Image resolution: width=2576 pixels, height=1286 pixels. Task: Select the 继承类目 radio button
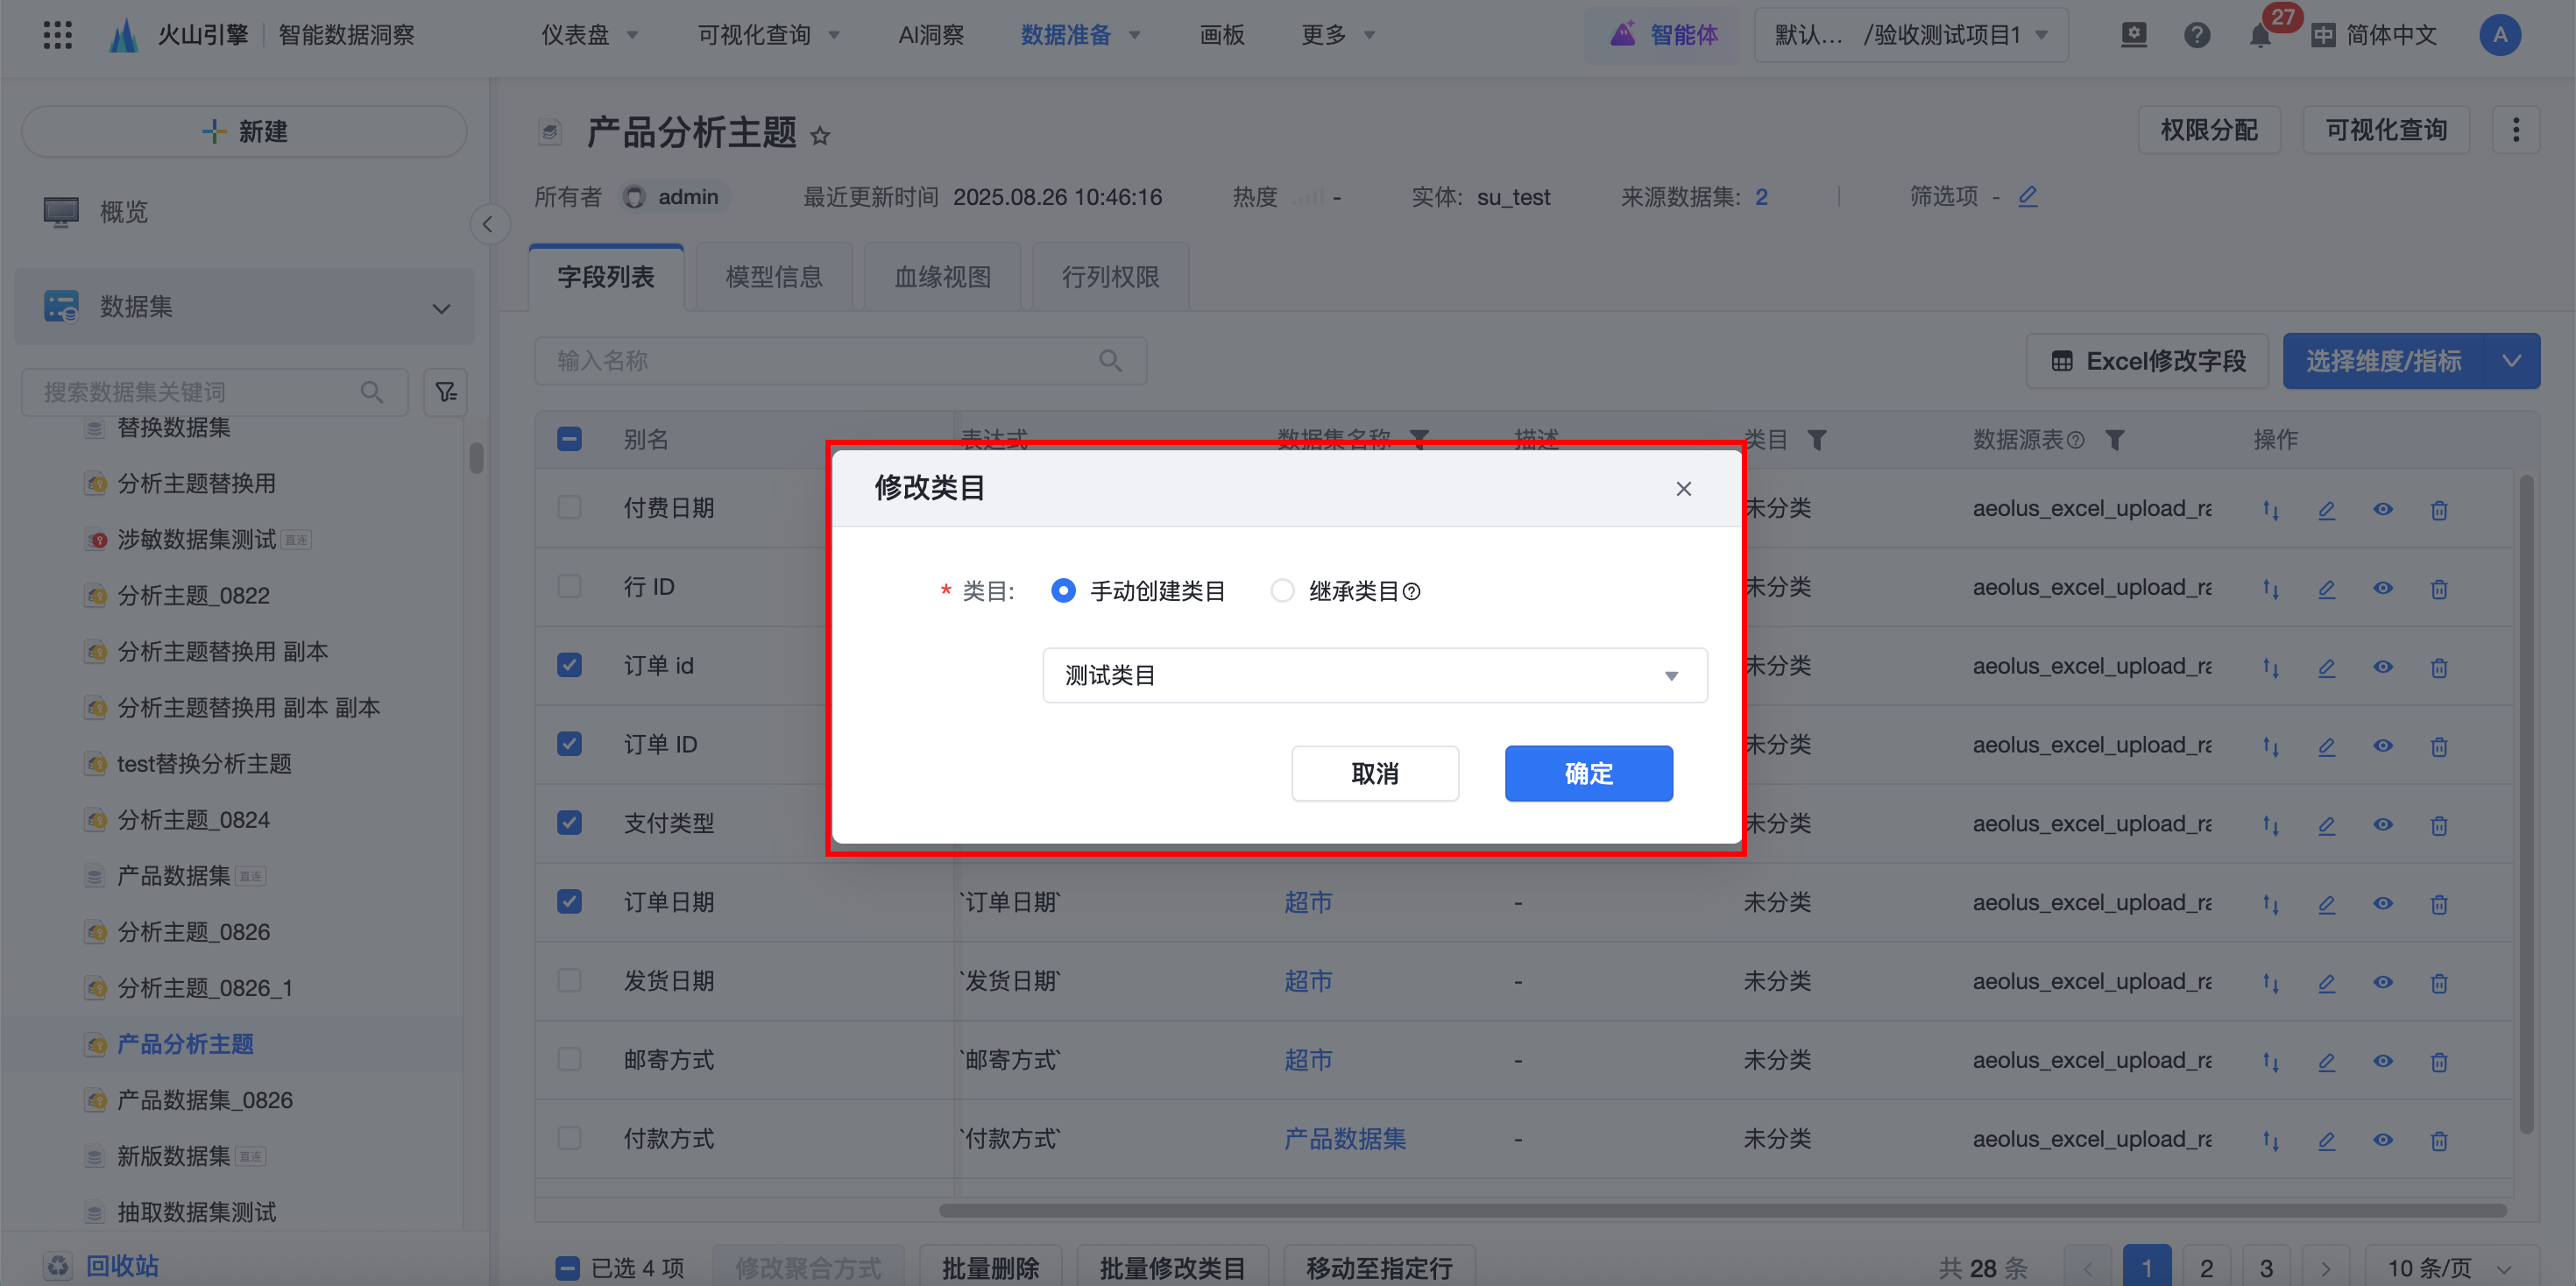[x=1282, y=591]
